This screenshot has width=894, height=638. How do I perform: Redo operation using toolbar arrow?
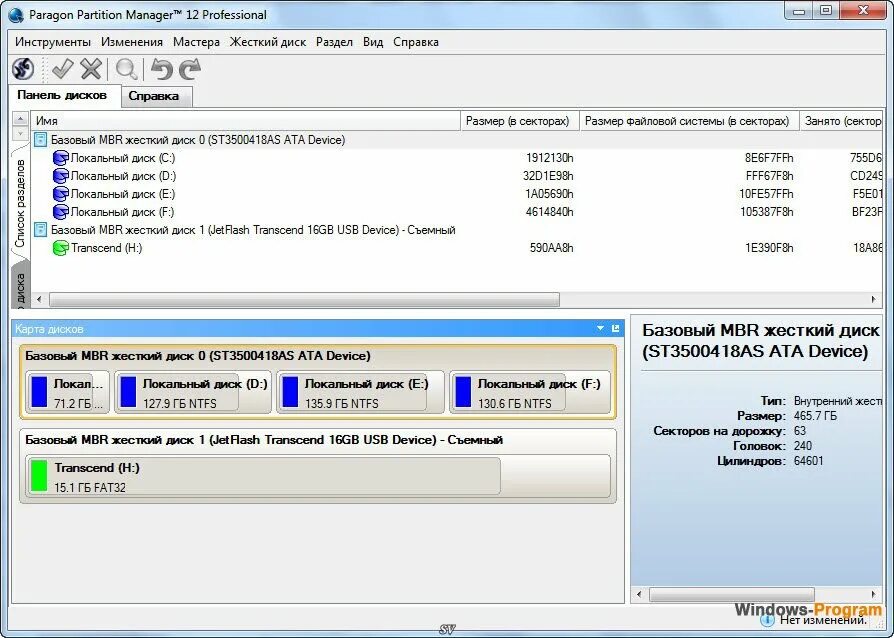[x=190, y=69]
